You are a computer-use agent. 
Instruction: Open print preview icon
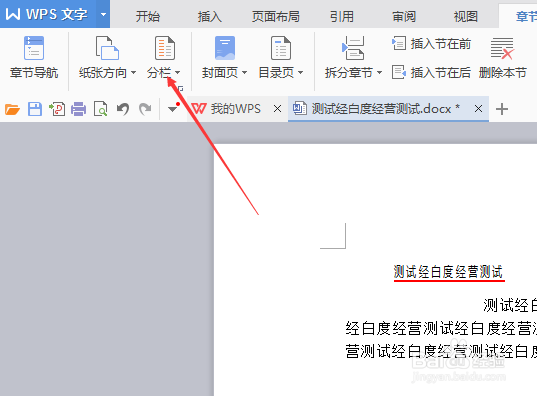coord(101,109)
